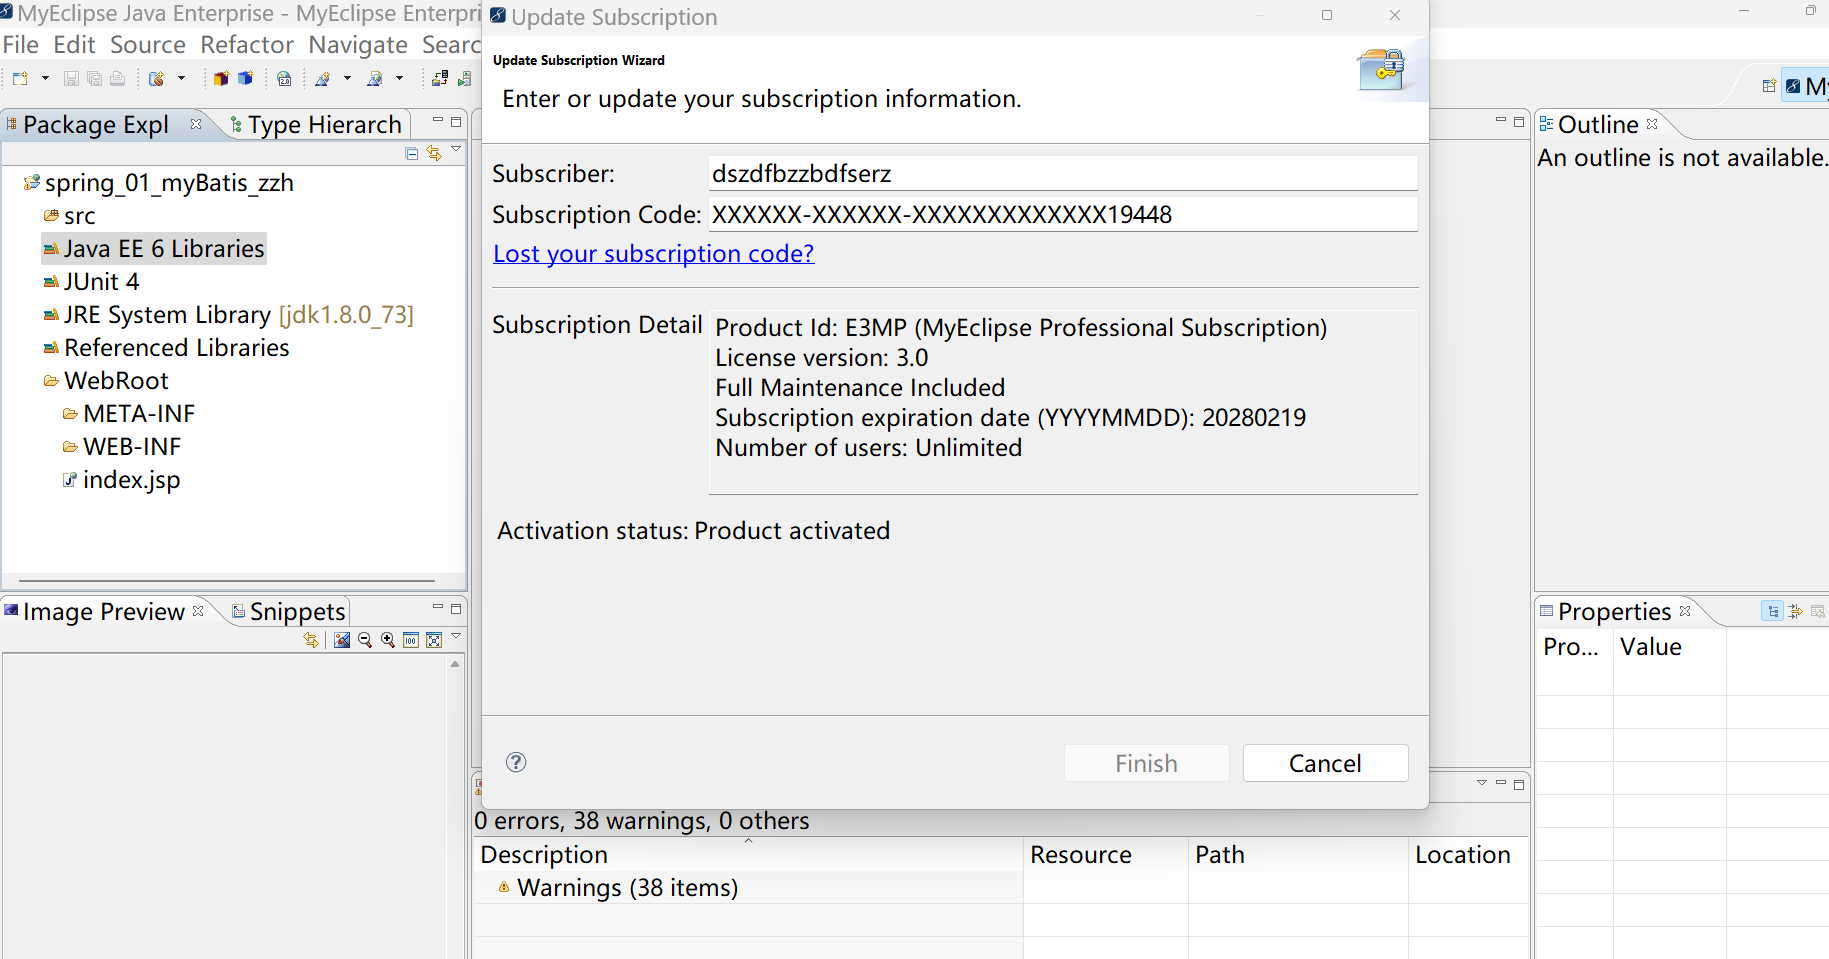1829x959 pixels.
Task: Maximize the Package Explorer panel
Action: (x=456, y=122)
